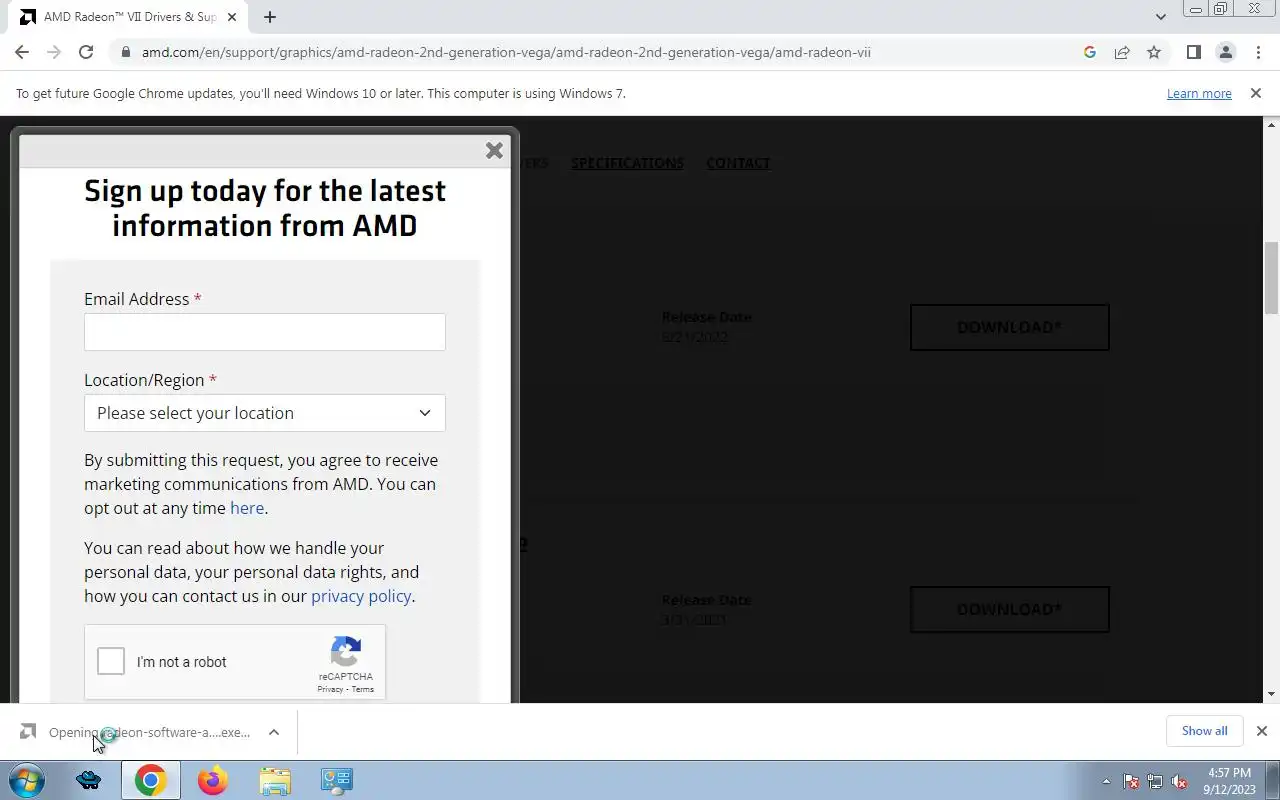Screen dimensions: 1280x800
Task: Open a new browser tab
Action: (x=270, y=17)
